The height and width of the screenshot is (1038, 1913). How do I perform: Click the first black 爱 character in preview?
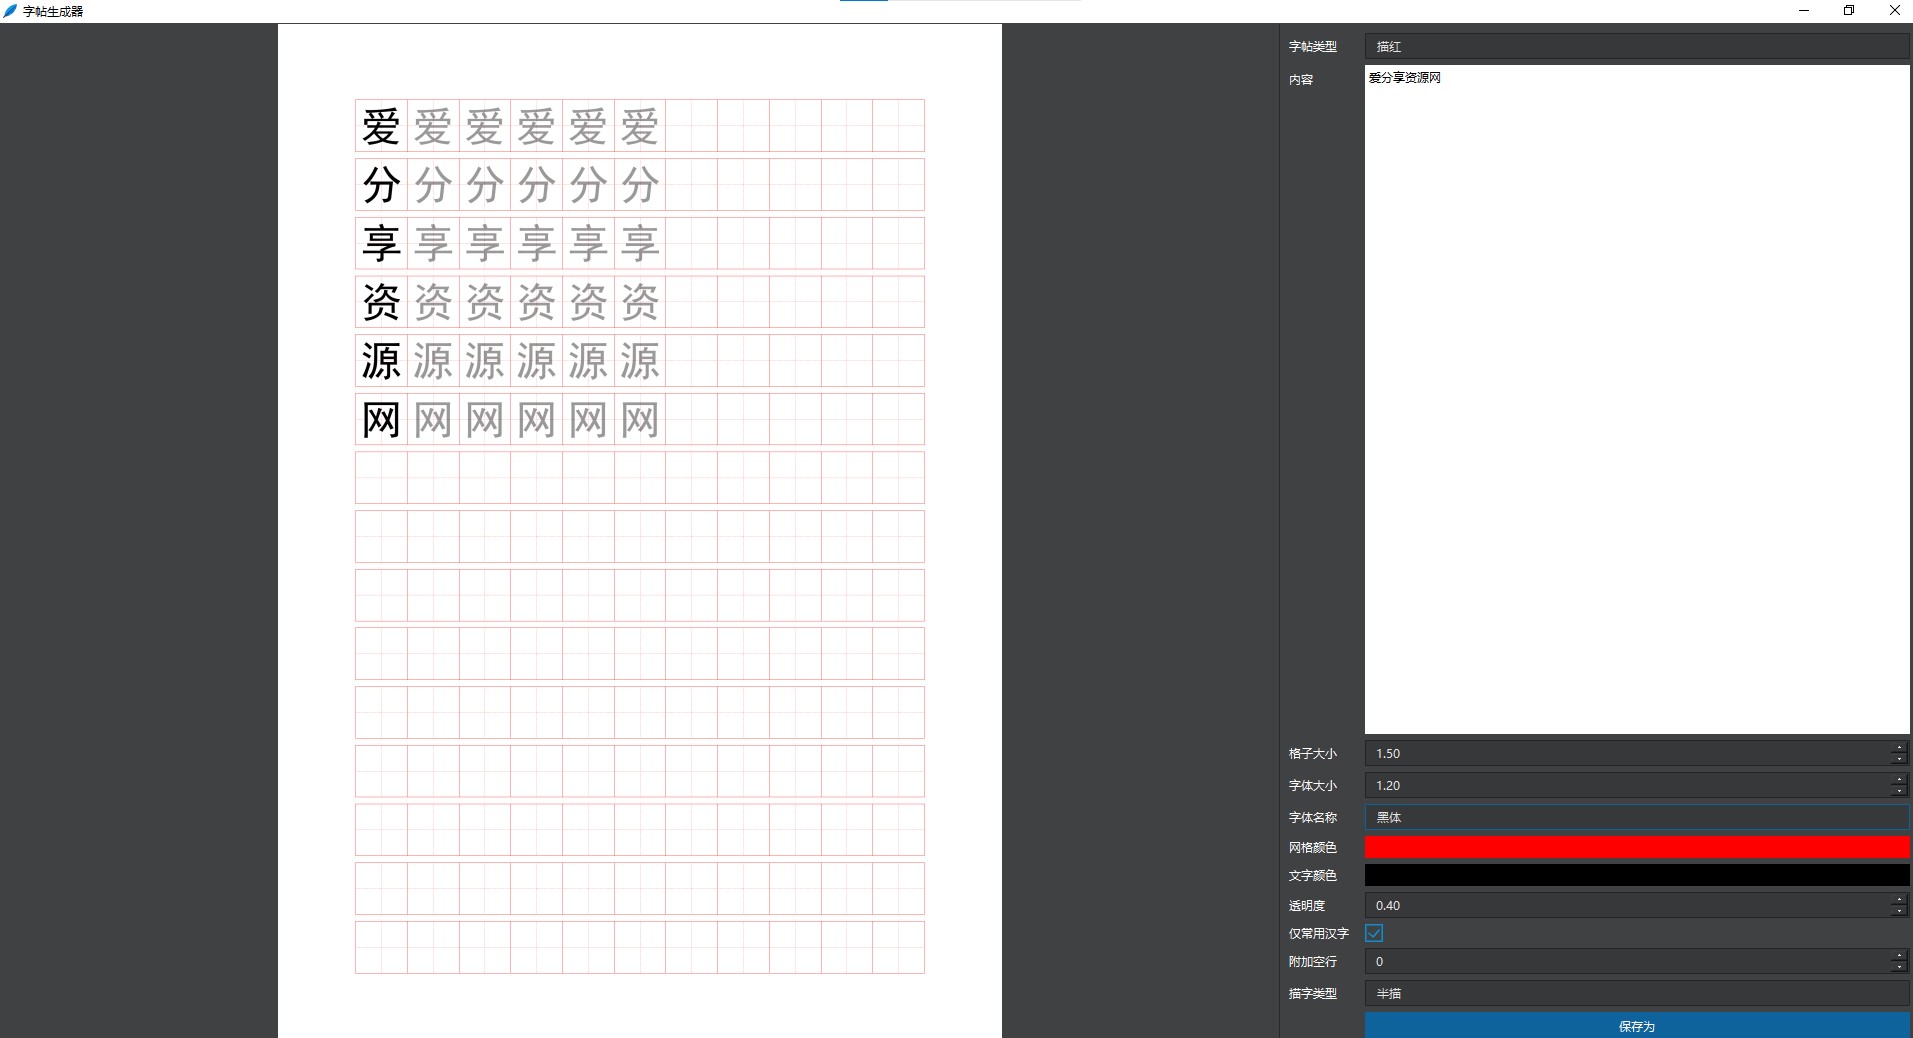click(381, 127)
